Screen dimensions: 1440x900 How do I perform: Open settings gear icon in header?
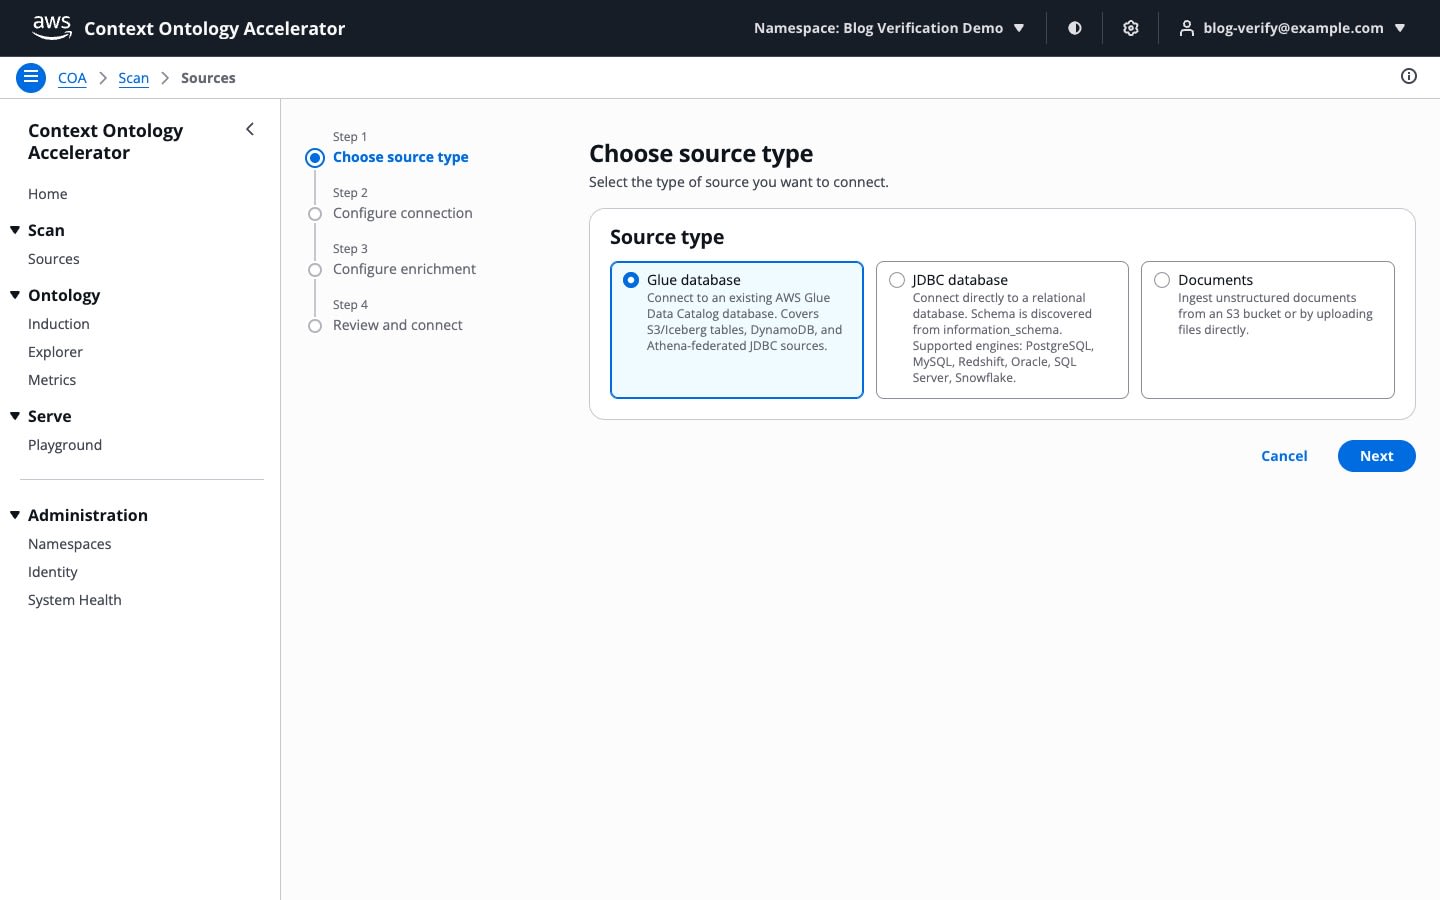coord(1131,28)
